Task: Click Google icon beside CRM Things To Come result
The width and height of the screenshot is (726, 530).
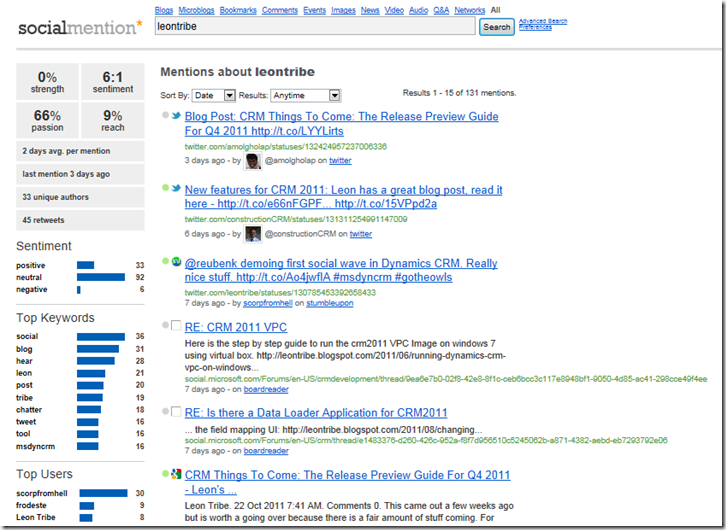Action: click(x=176, y=474)
